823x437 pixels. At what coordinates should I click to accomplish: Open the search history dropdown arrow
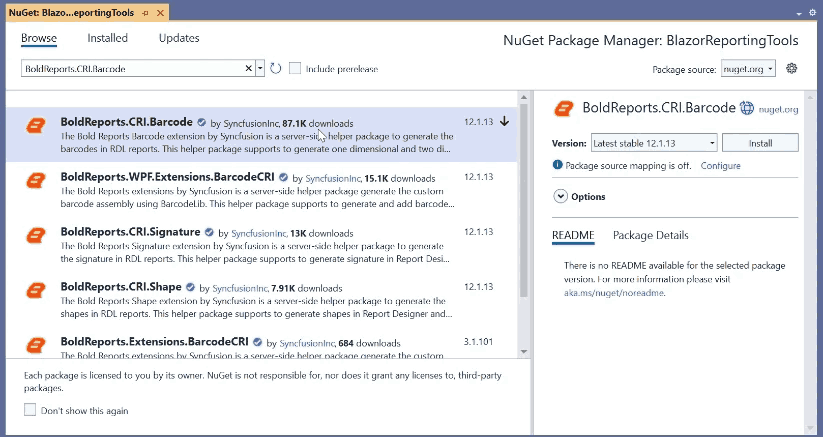click(260, 68)
